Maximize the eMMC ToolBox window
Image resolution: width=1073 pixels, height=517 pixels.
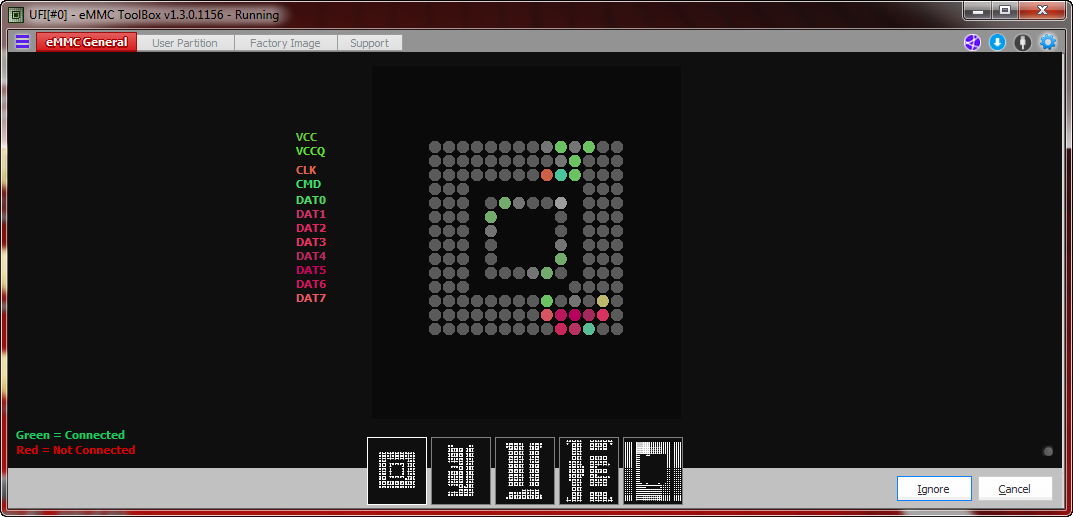(x=1004, y=10)
